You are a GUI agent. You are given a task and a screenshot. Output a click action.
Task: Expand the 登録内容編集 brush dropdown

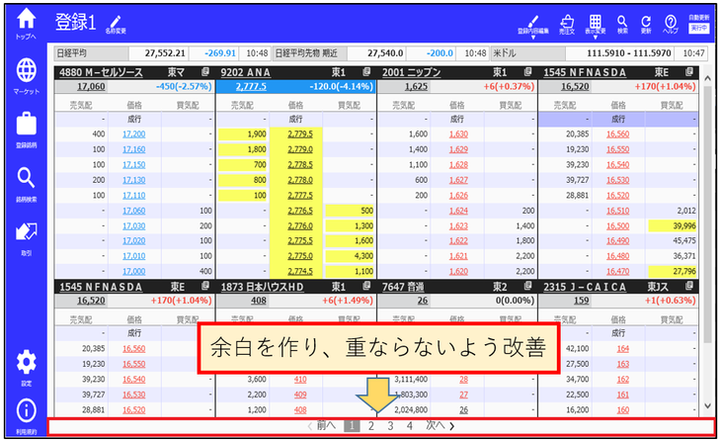tap(533, 26)
